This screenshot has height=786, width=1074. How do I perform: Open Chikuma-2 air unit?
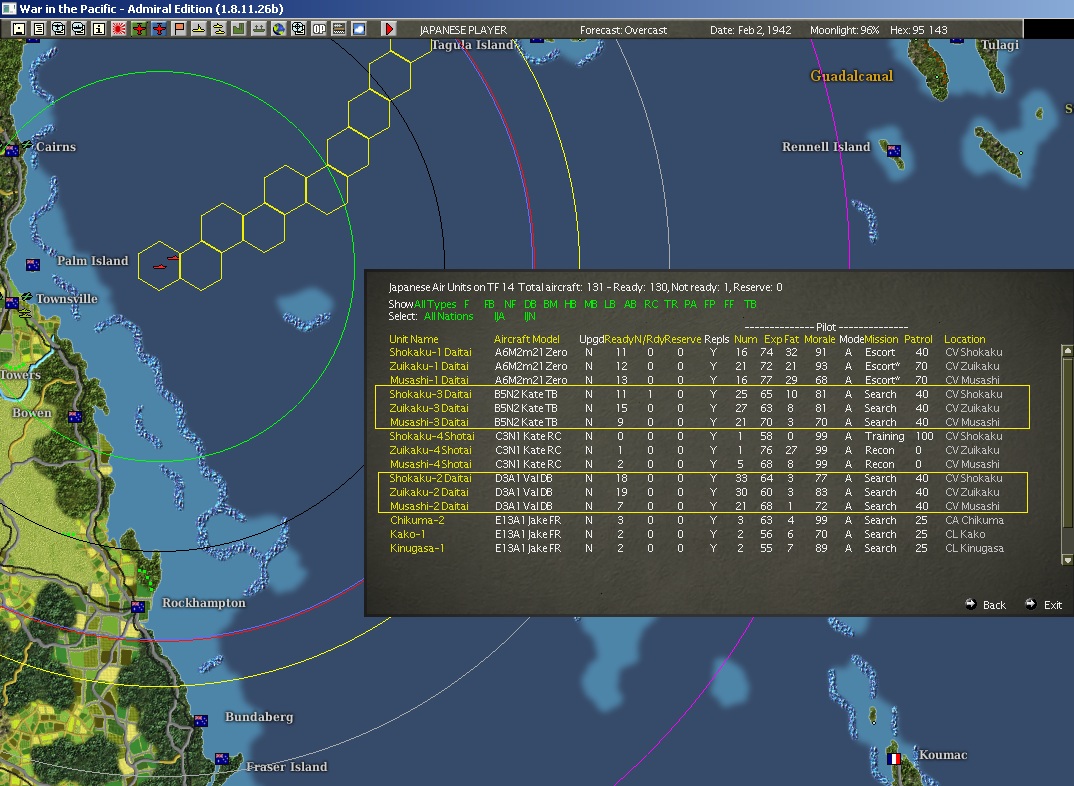[x=417, y=520]
